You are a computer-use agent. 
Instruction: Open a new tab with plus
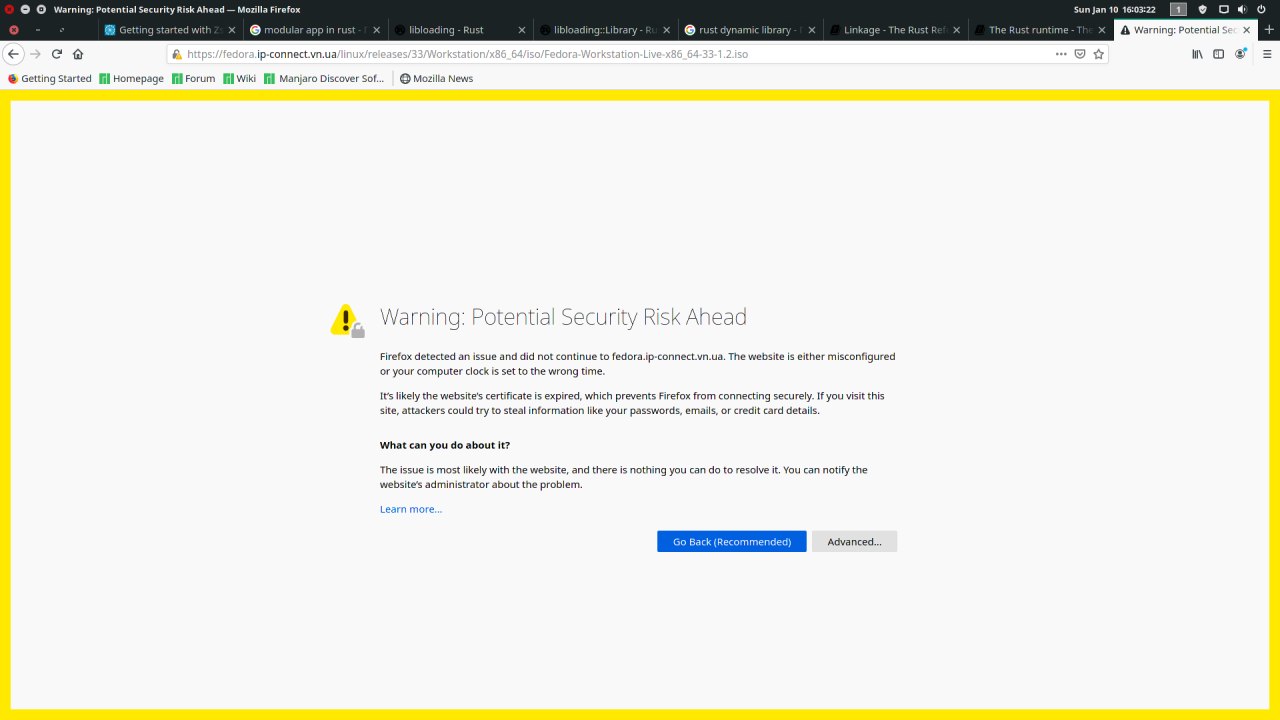click(x=1267, y=30)
